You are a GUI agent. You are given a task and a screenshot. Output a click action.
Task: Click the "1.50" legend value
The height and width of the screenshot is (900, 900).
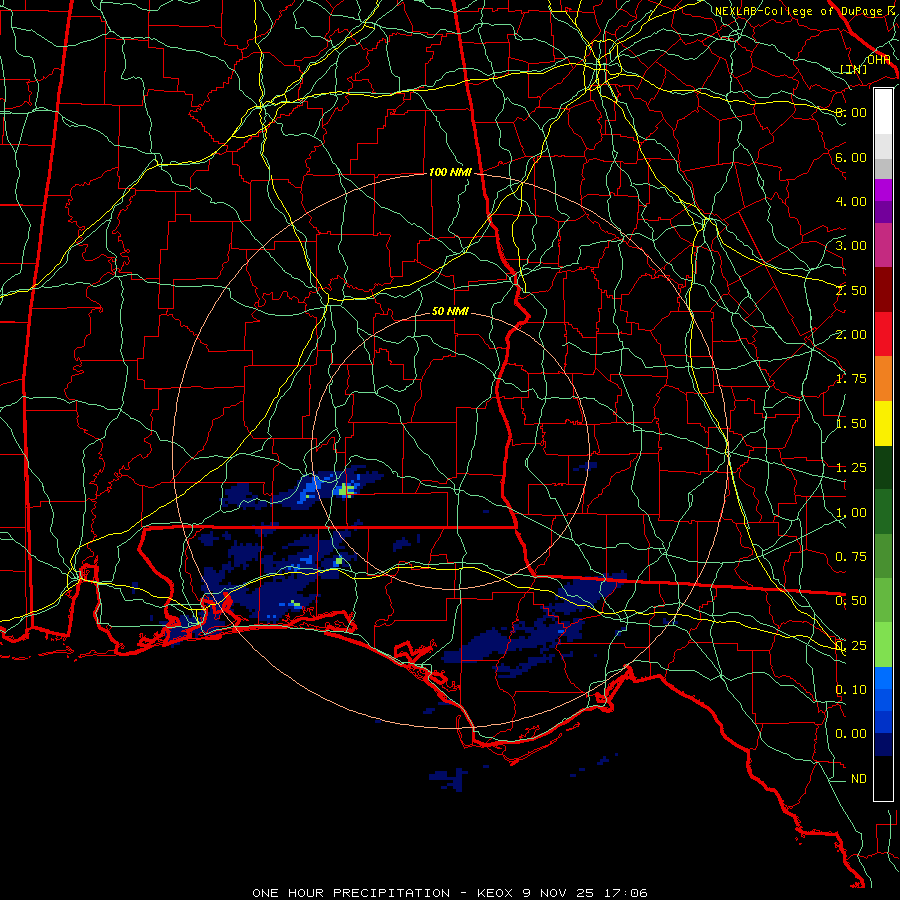[851, 424]
